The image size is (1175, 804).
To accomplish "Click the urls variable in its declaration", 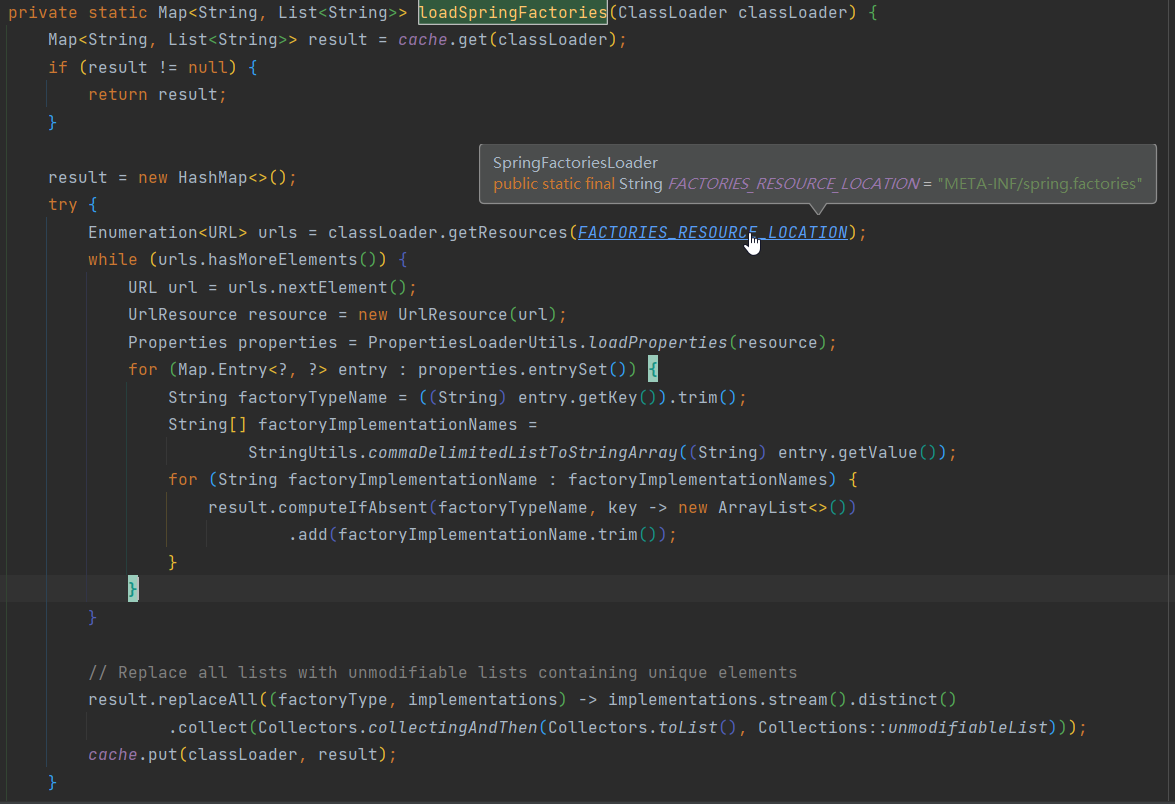I will tap(277, 232).
